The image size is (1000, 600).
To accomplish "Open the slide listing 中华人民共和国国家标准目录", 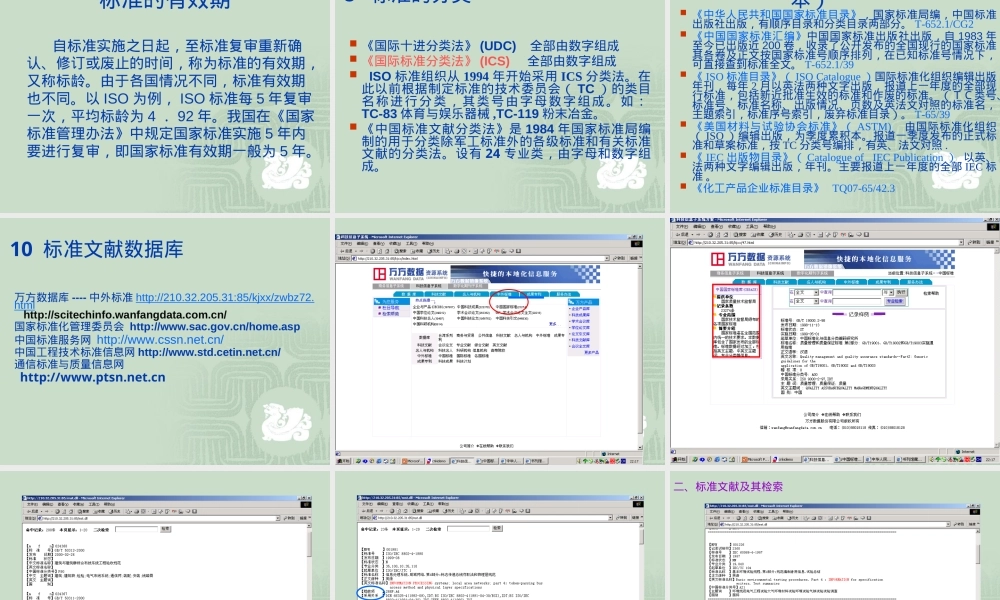I will tap(835, 105).
